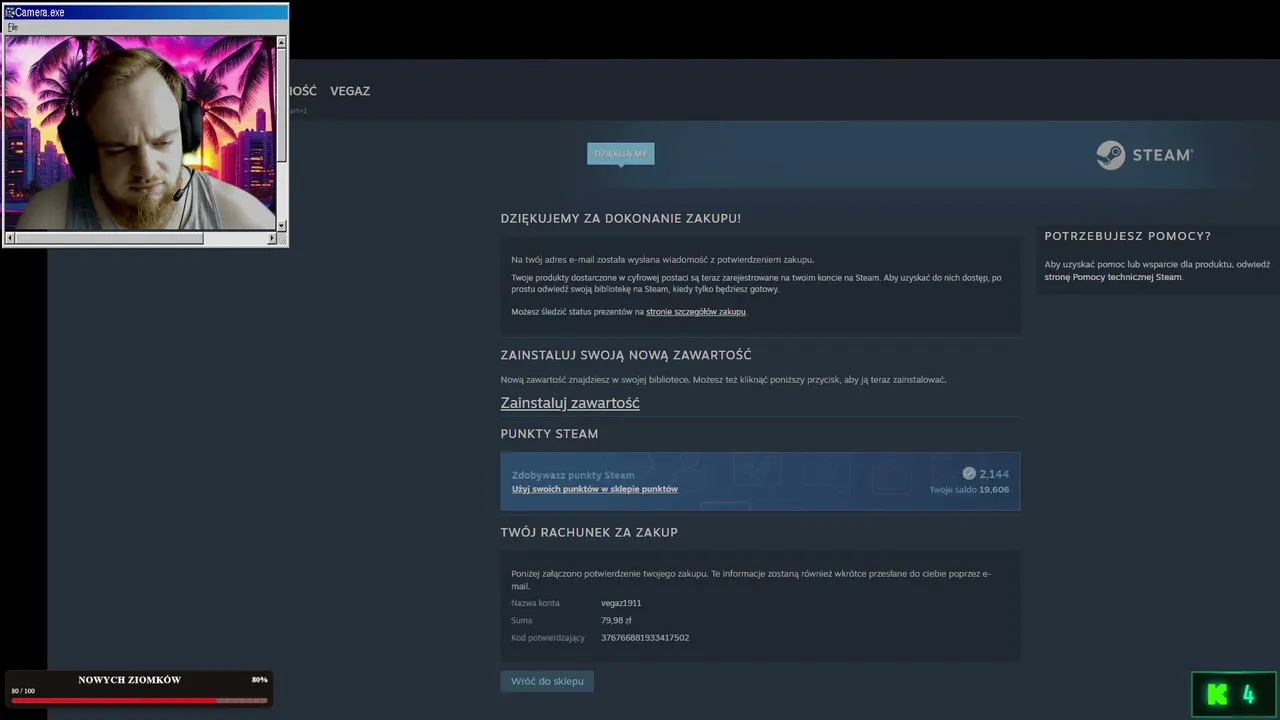Click the confirmation code 376766881933417502
Screen dimensions: 1280x720
pyautogui.click(x=645, y=637)
